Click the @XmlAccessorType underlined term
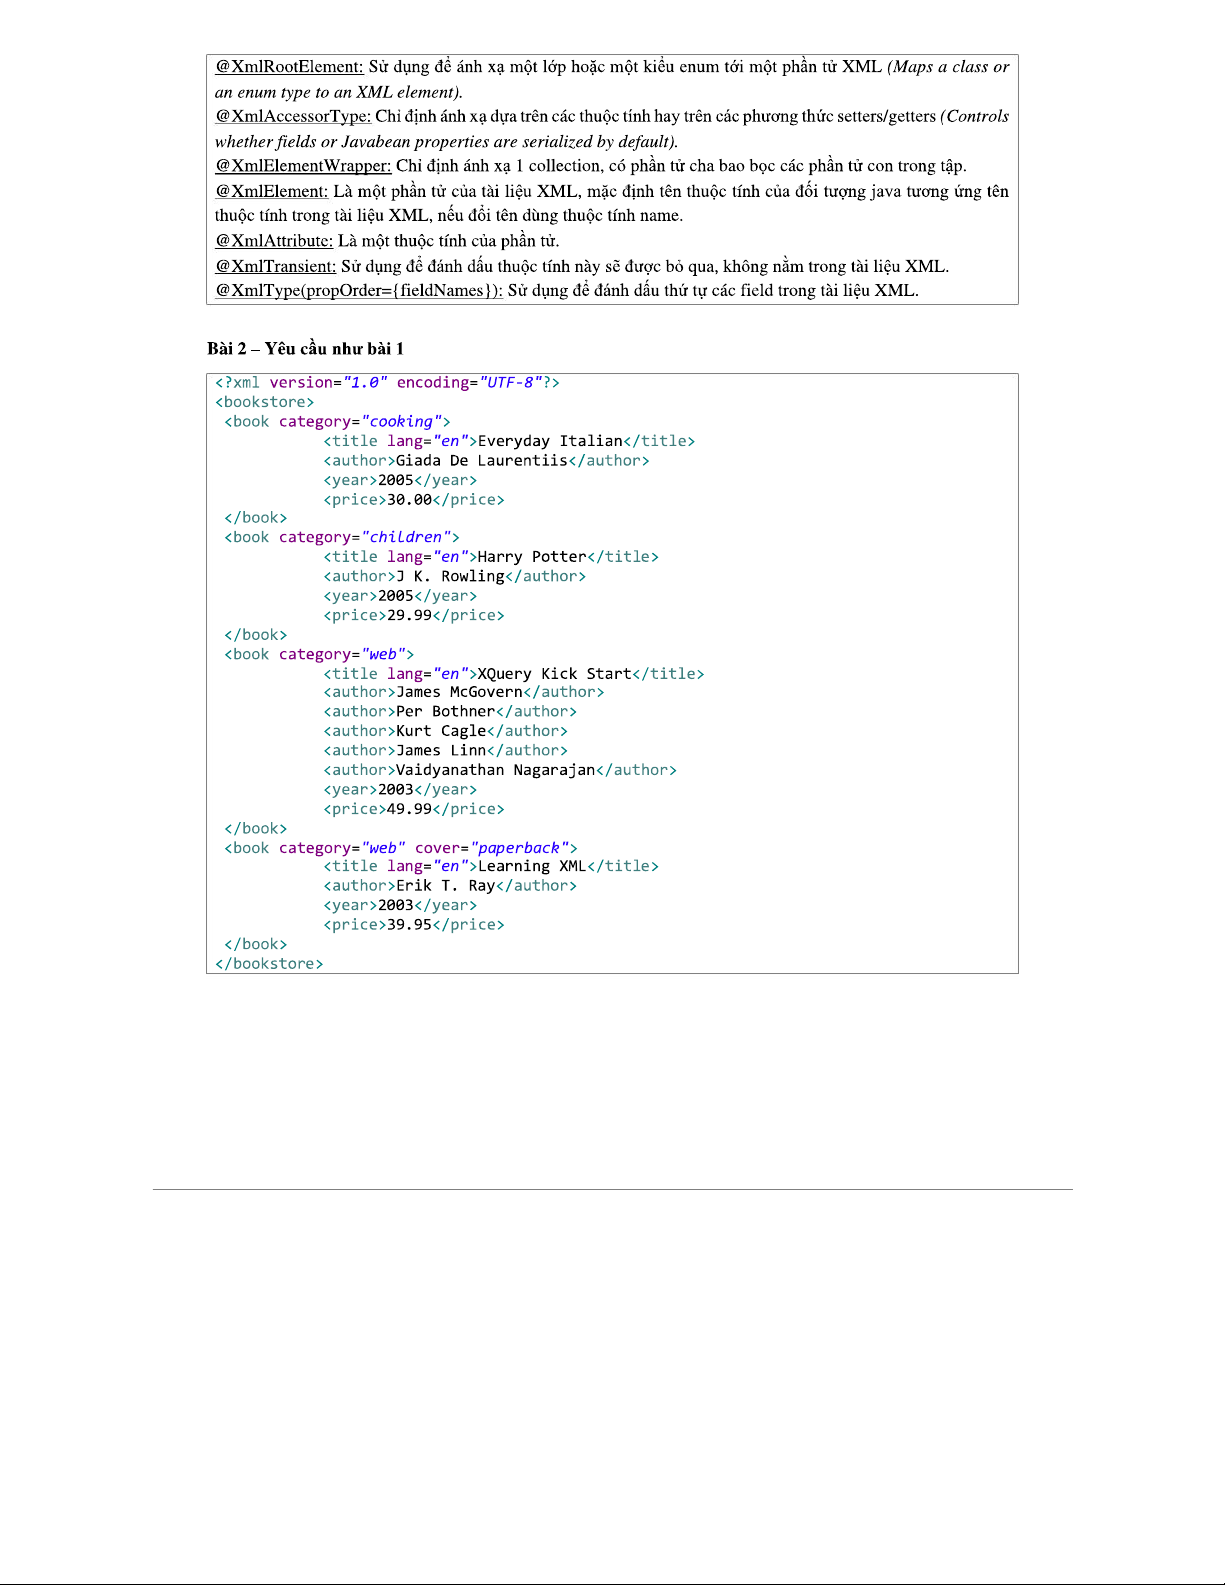The width and height of the screenshot is (1225, 1585). click(x=292, y=117)
